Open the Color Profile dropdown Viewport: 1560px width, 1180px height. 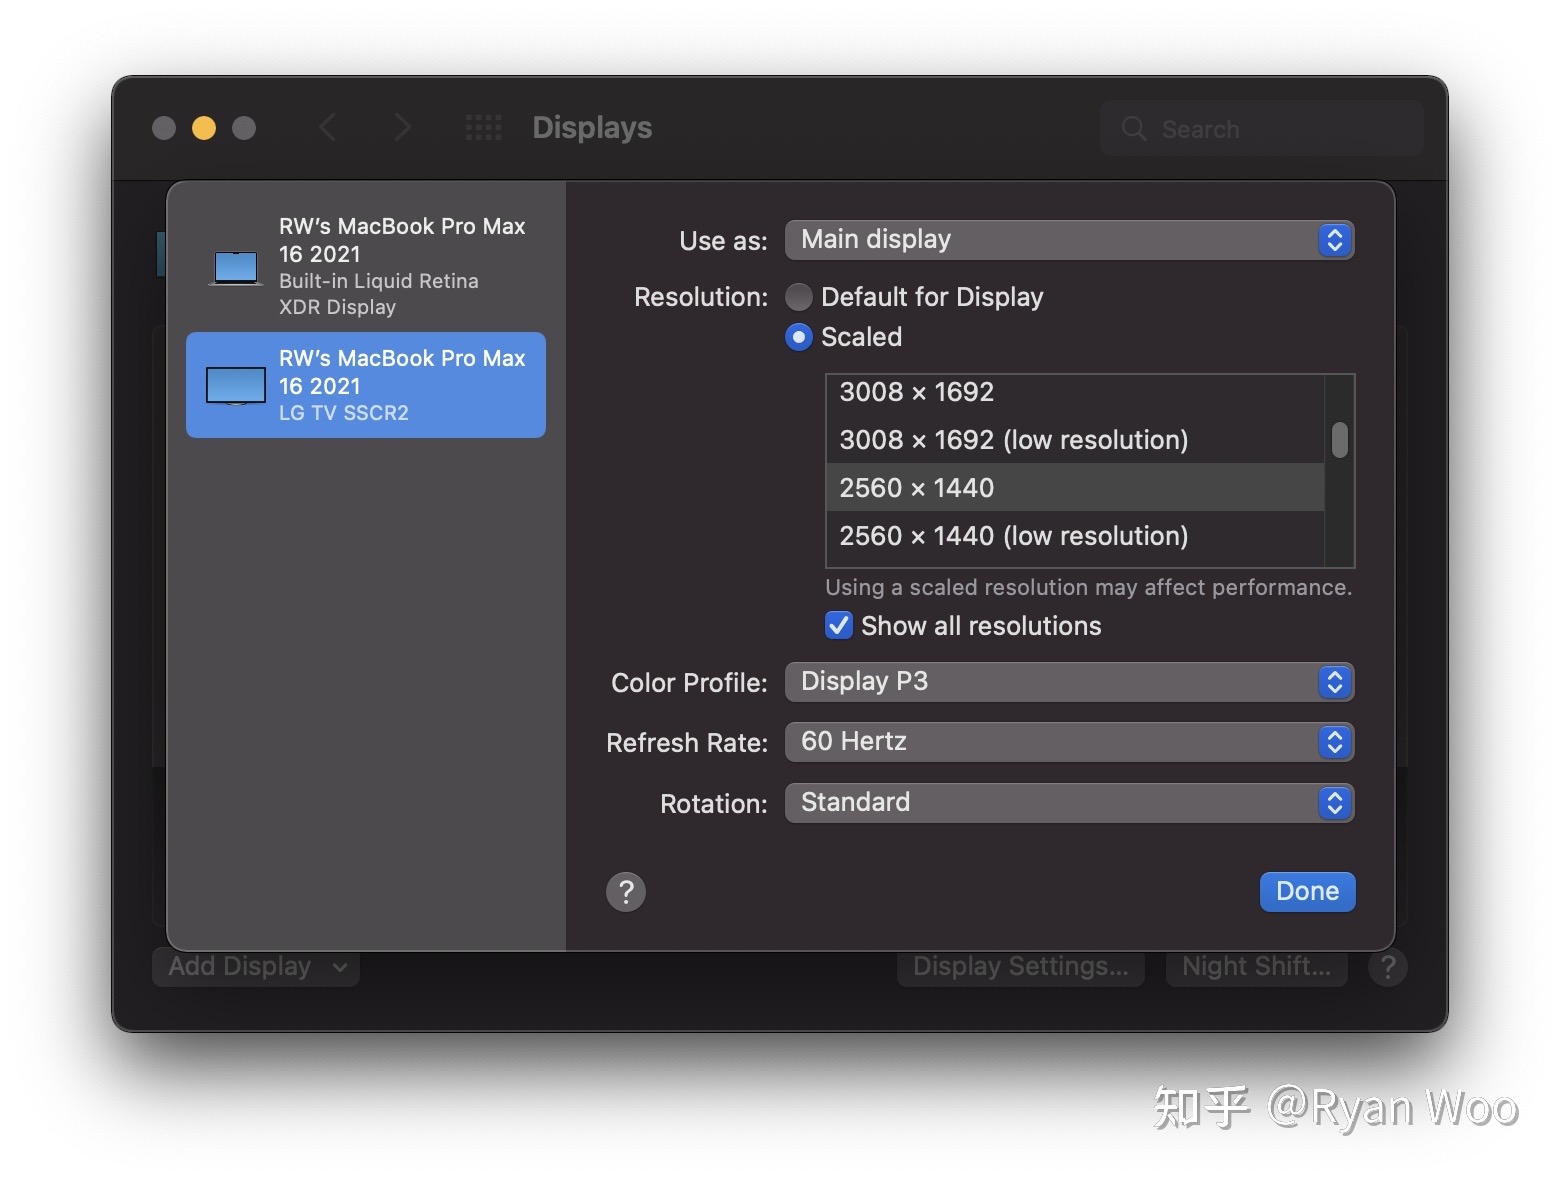click(1069, 682)
